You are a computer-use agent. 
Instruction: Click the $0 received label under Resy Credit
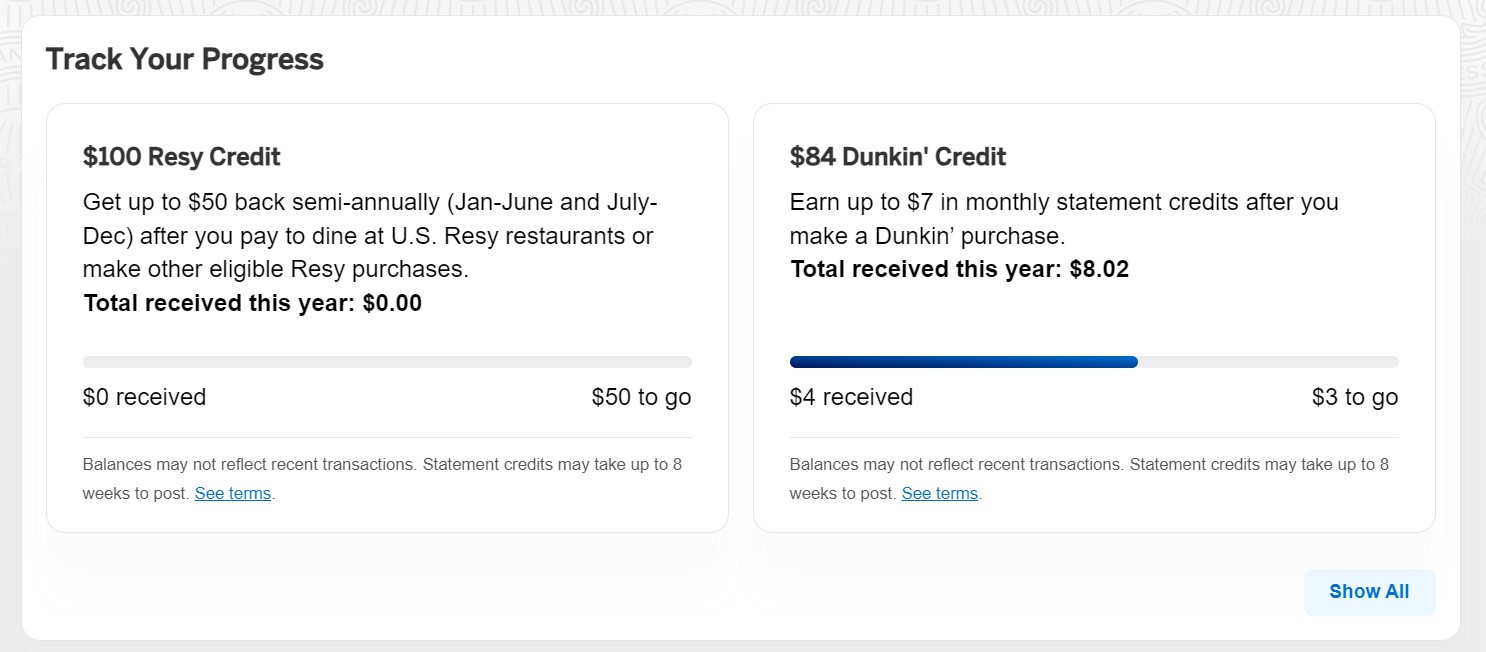pyautogui.click(x=144, y=397)
